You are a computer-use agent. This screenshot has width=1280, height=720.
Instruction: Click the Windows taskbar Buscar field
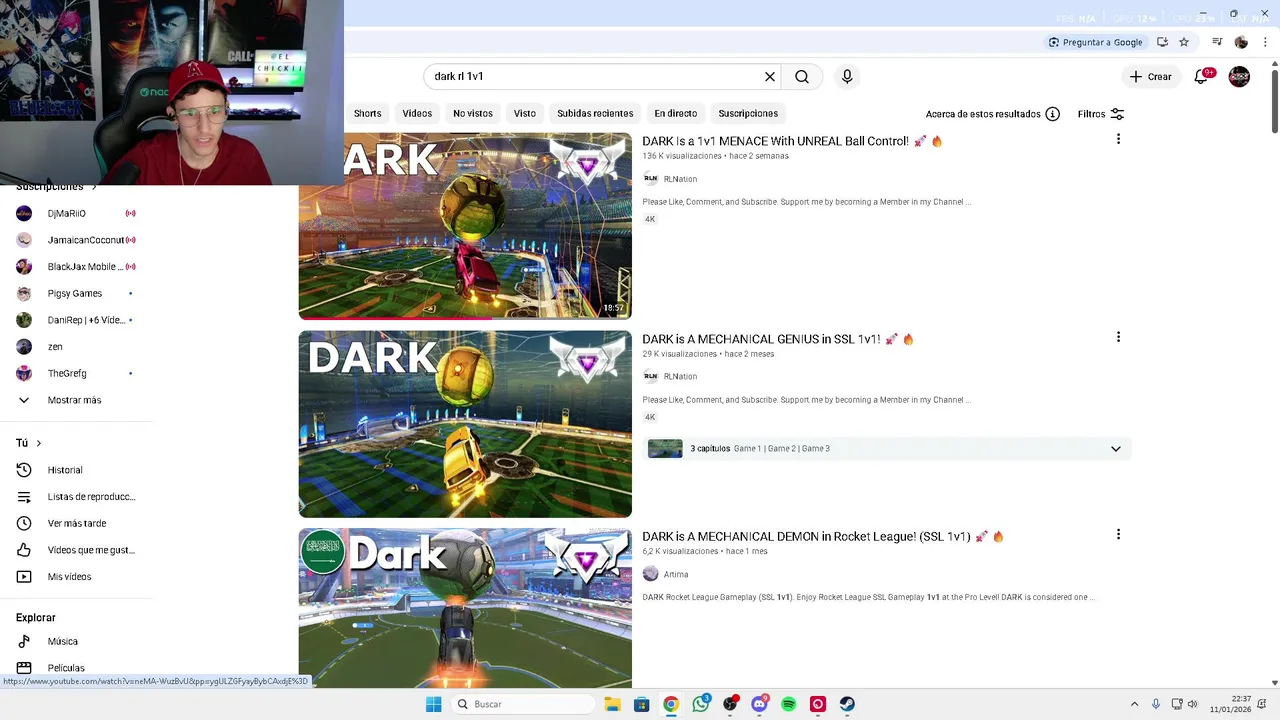[522, 704]
